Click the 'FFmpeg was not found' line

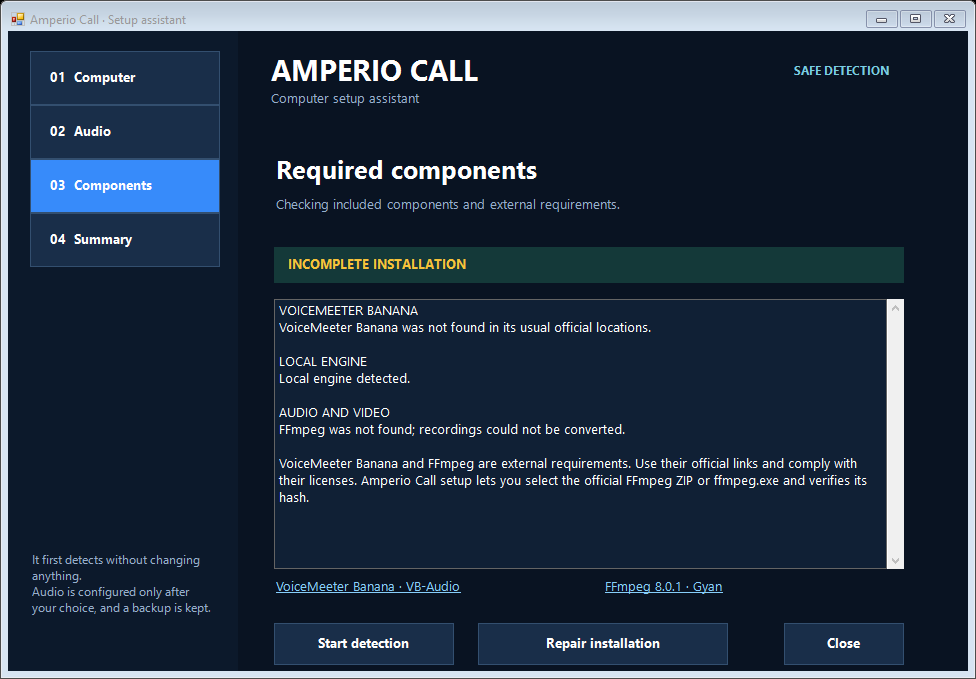[x=452, y=429]
